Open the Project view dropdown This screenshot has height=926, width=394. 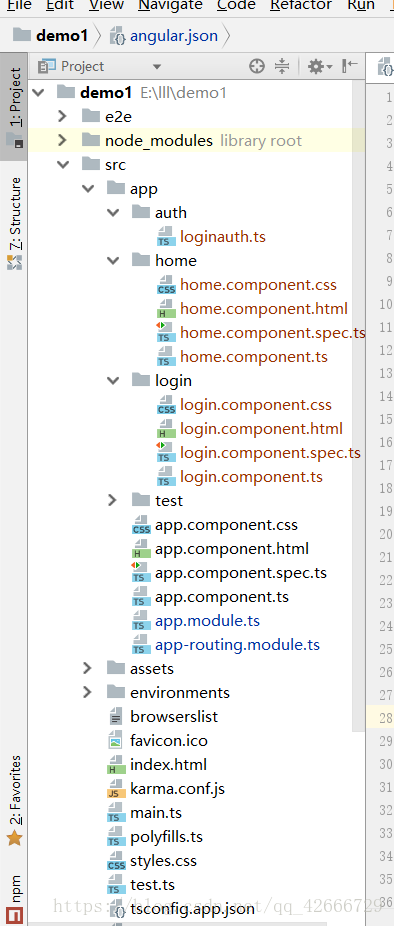[x=157, y=67]
